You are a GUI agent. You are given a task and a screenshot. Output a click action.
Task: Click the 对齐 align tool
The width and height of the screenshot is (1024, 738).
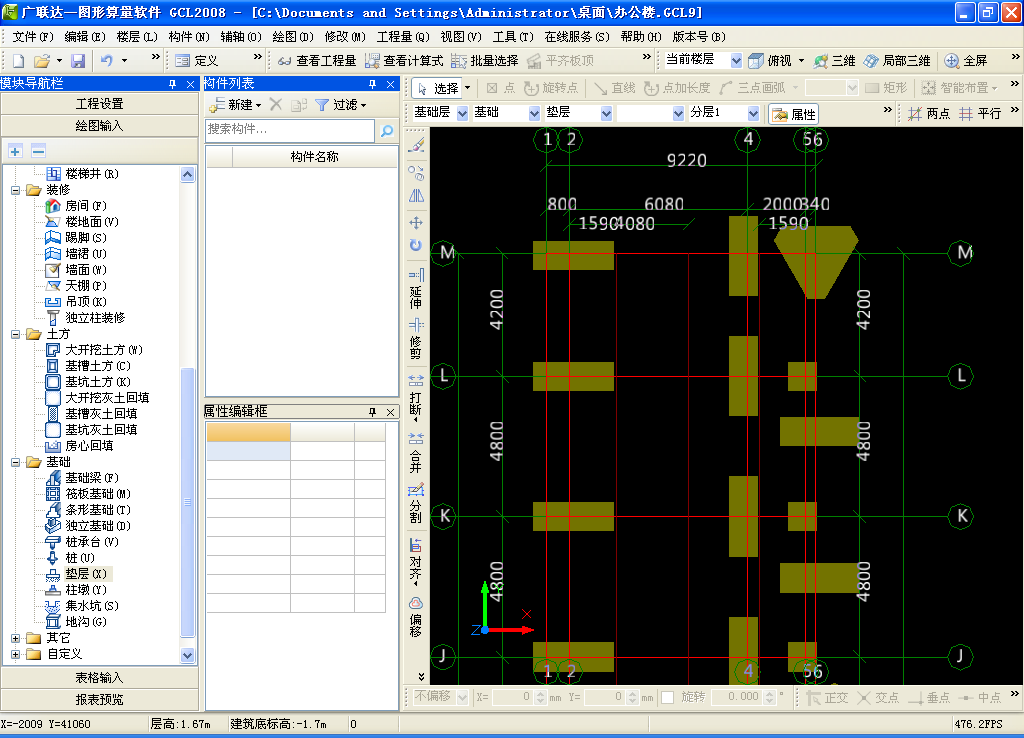pos(416,560)
